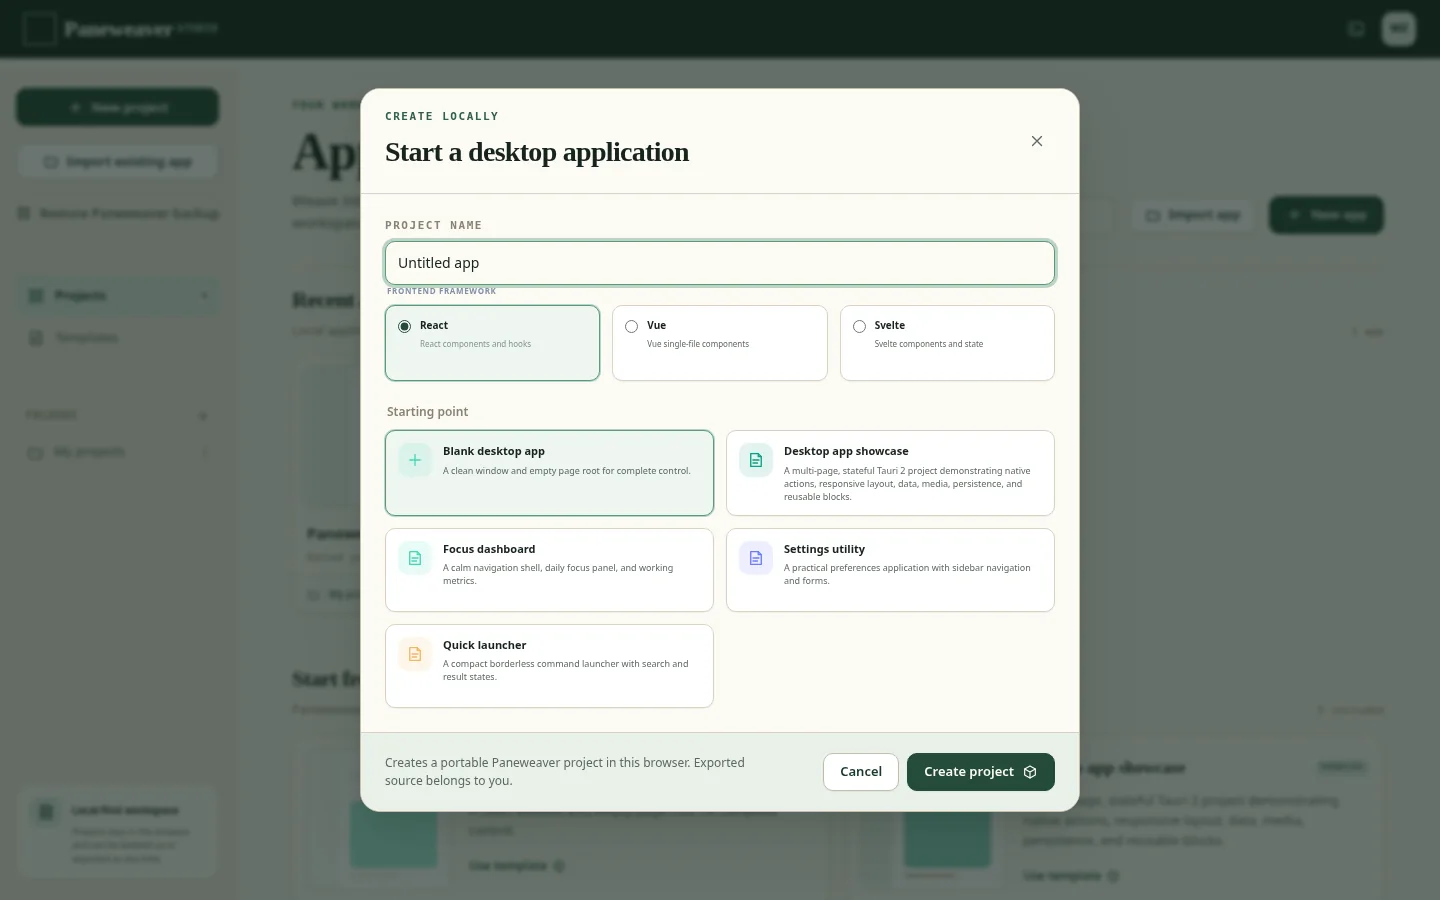Choose the Desktop app showcase starting point
This screenshot has width=1440, height=900.
[890, 473]
